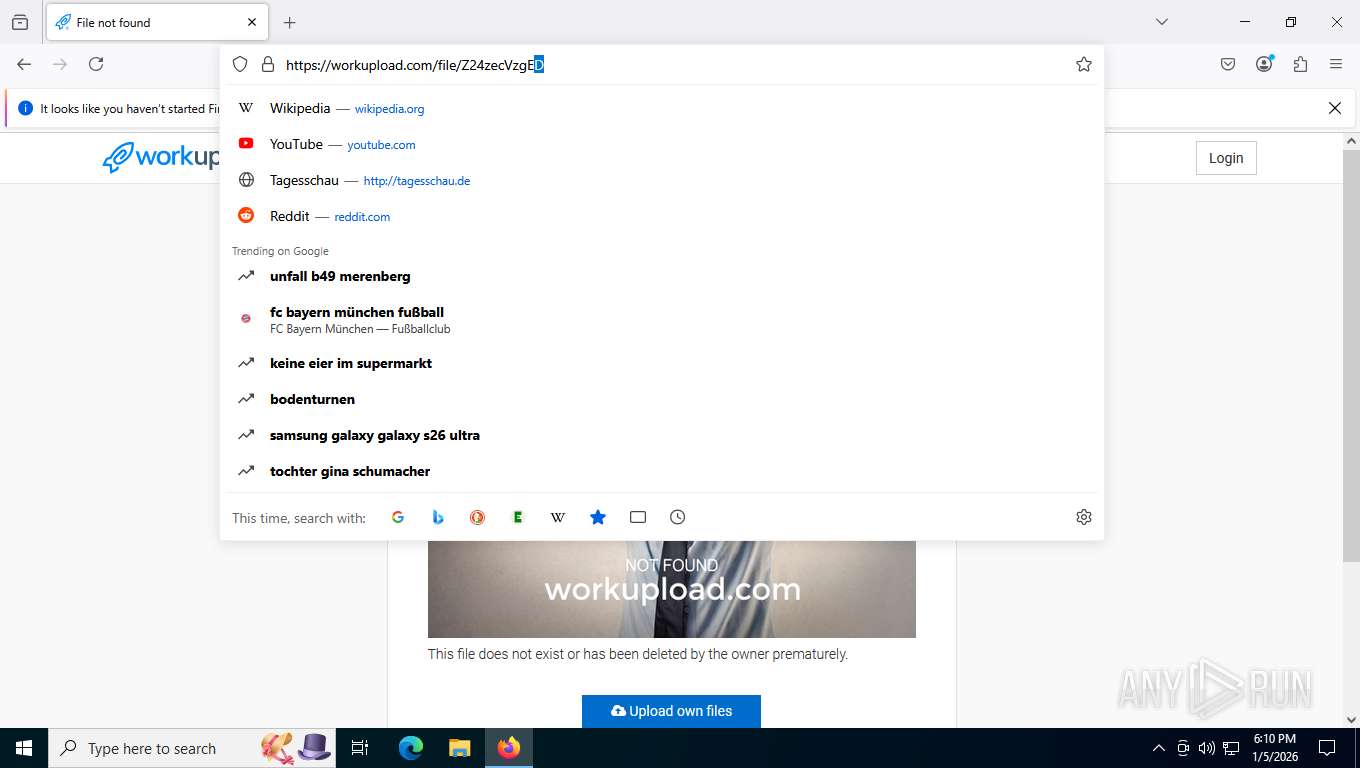Go back to previous page
Screen dimensions: 1360x768
[x=24, y=64]
